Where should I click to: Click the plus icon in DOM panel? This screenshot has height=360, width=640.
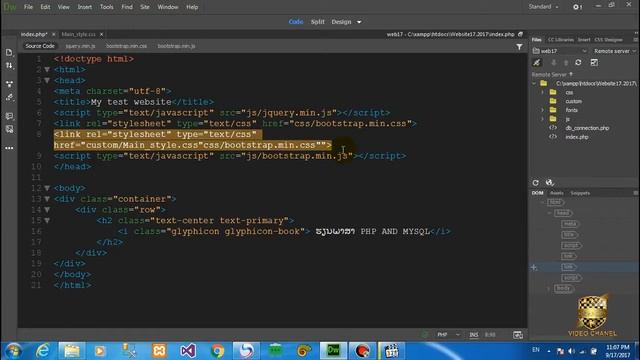pos(534,267)
